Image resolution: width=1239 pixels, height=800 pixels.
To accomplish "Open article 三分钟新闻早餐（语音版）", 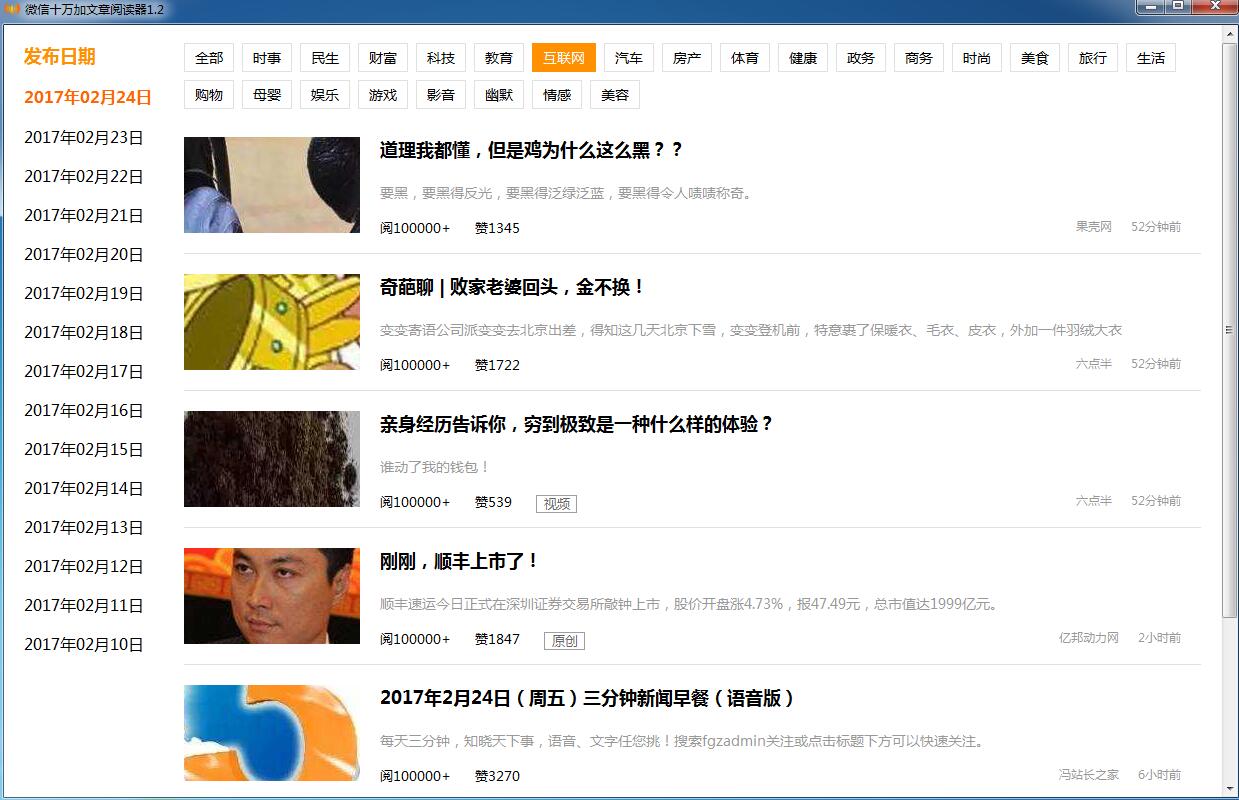I will pyautogui.click(x=588, y=698).
